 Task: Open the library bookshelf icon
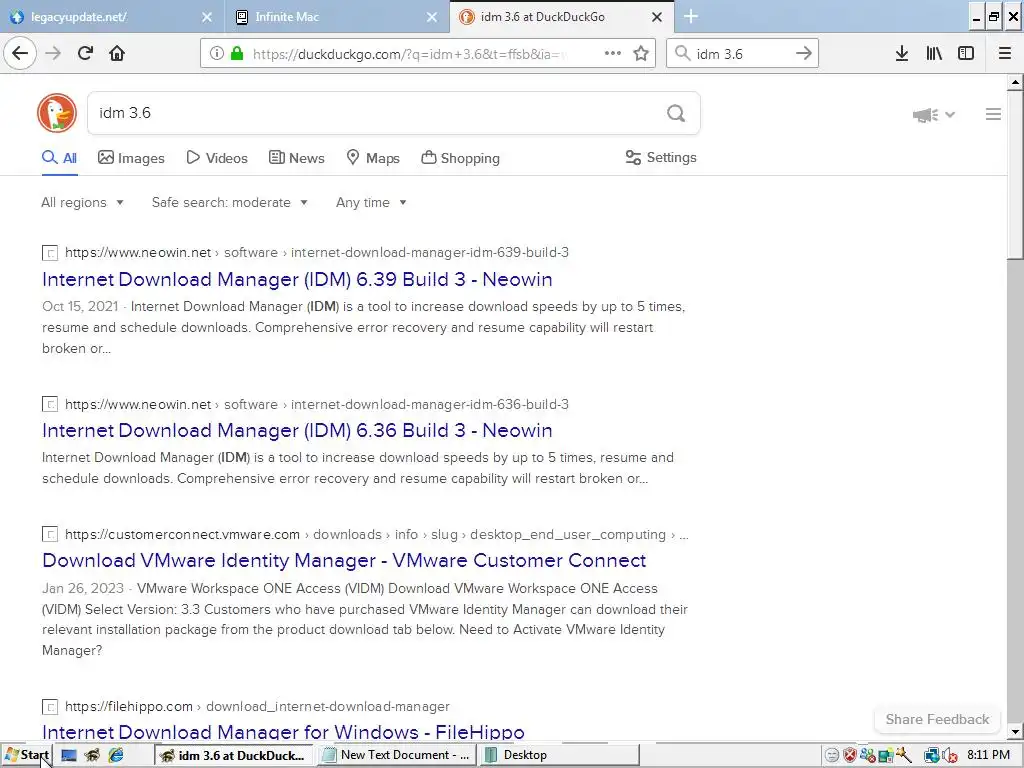click(934, 54)
